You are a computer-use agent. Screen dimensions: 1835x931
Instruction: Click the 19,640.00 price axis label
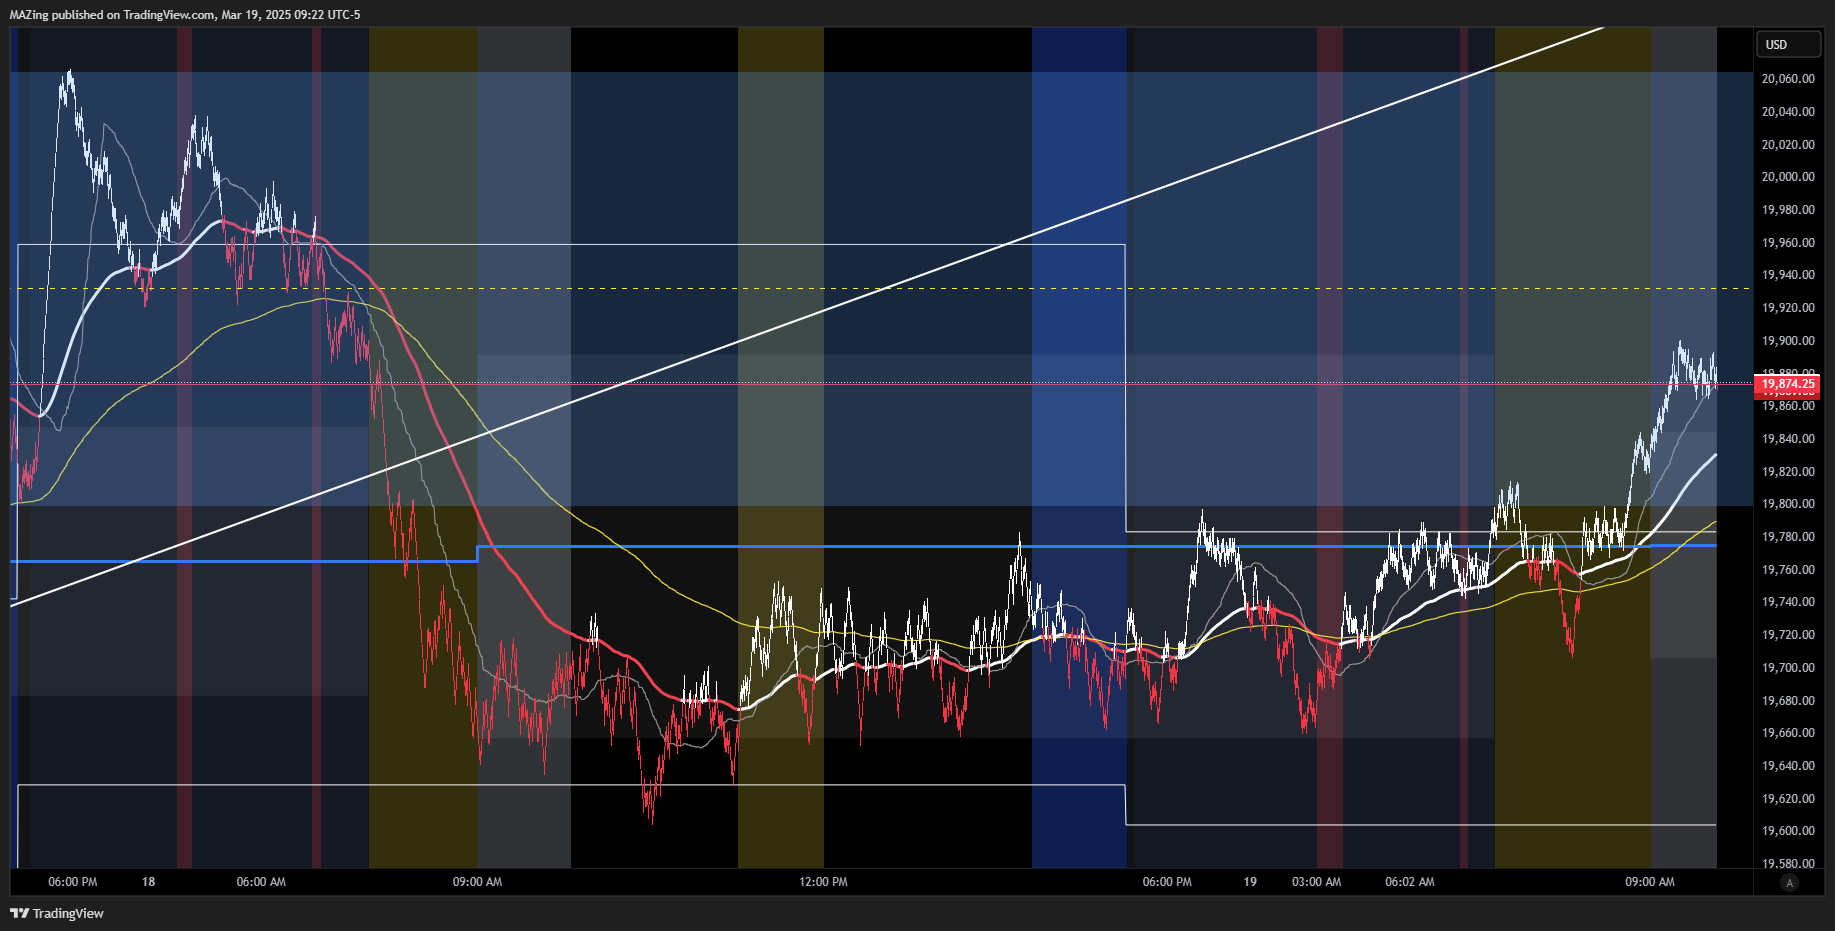click(1788, 766)
